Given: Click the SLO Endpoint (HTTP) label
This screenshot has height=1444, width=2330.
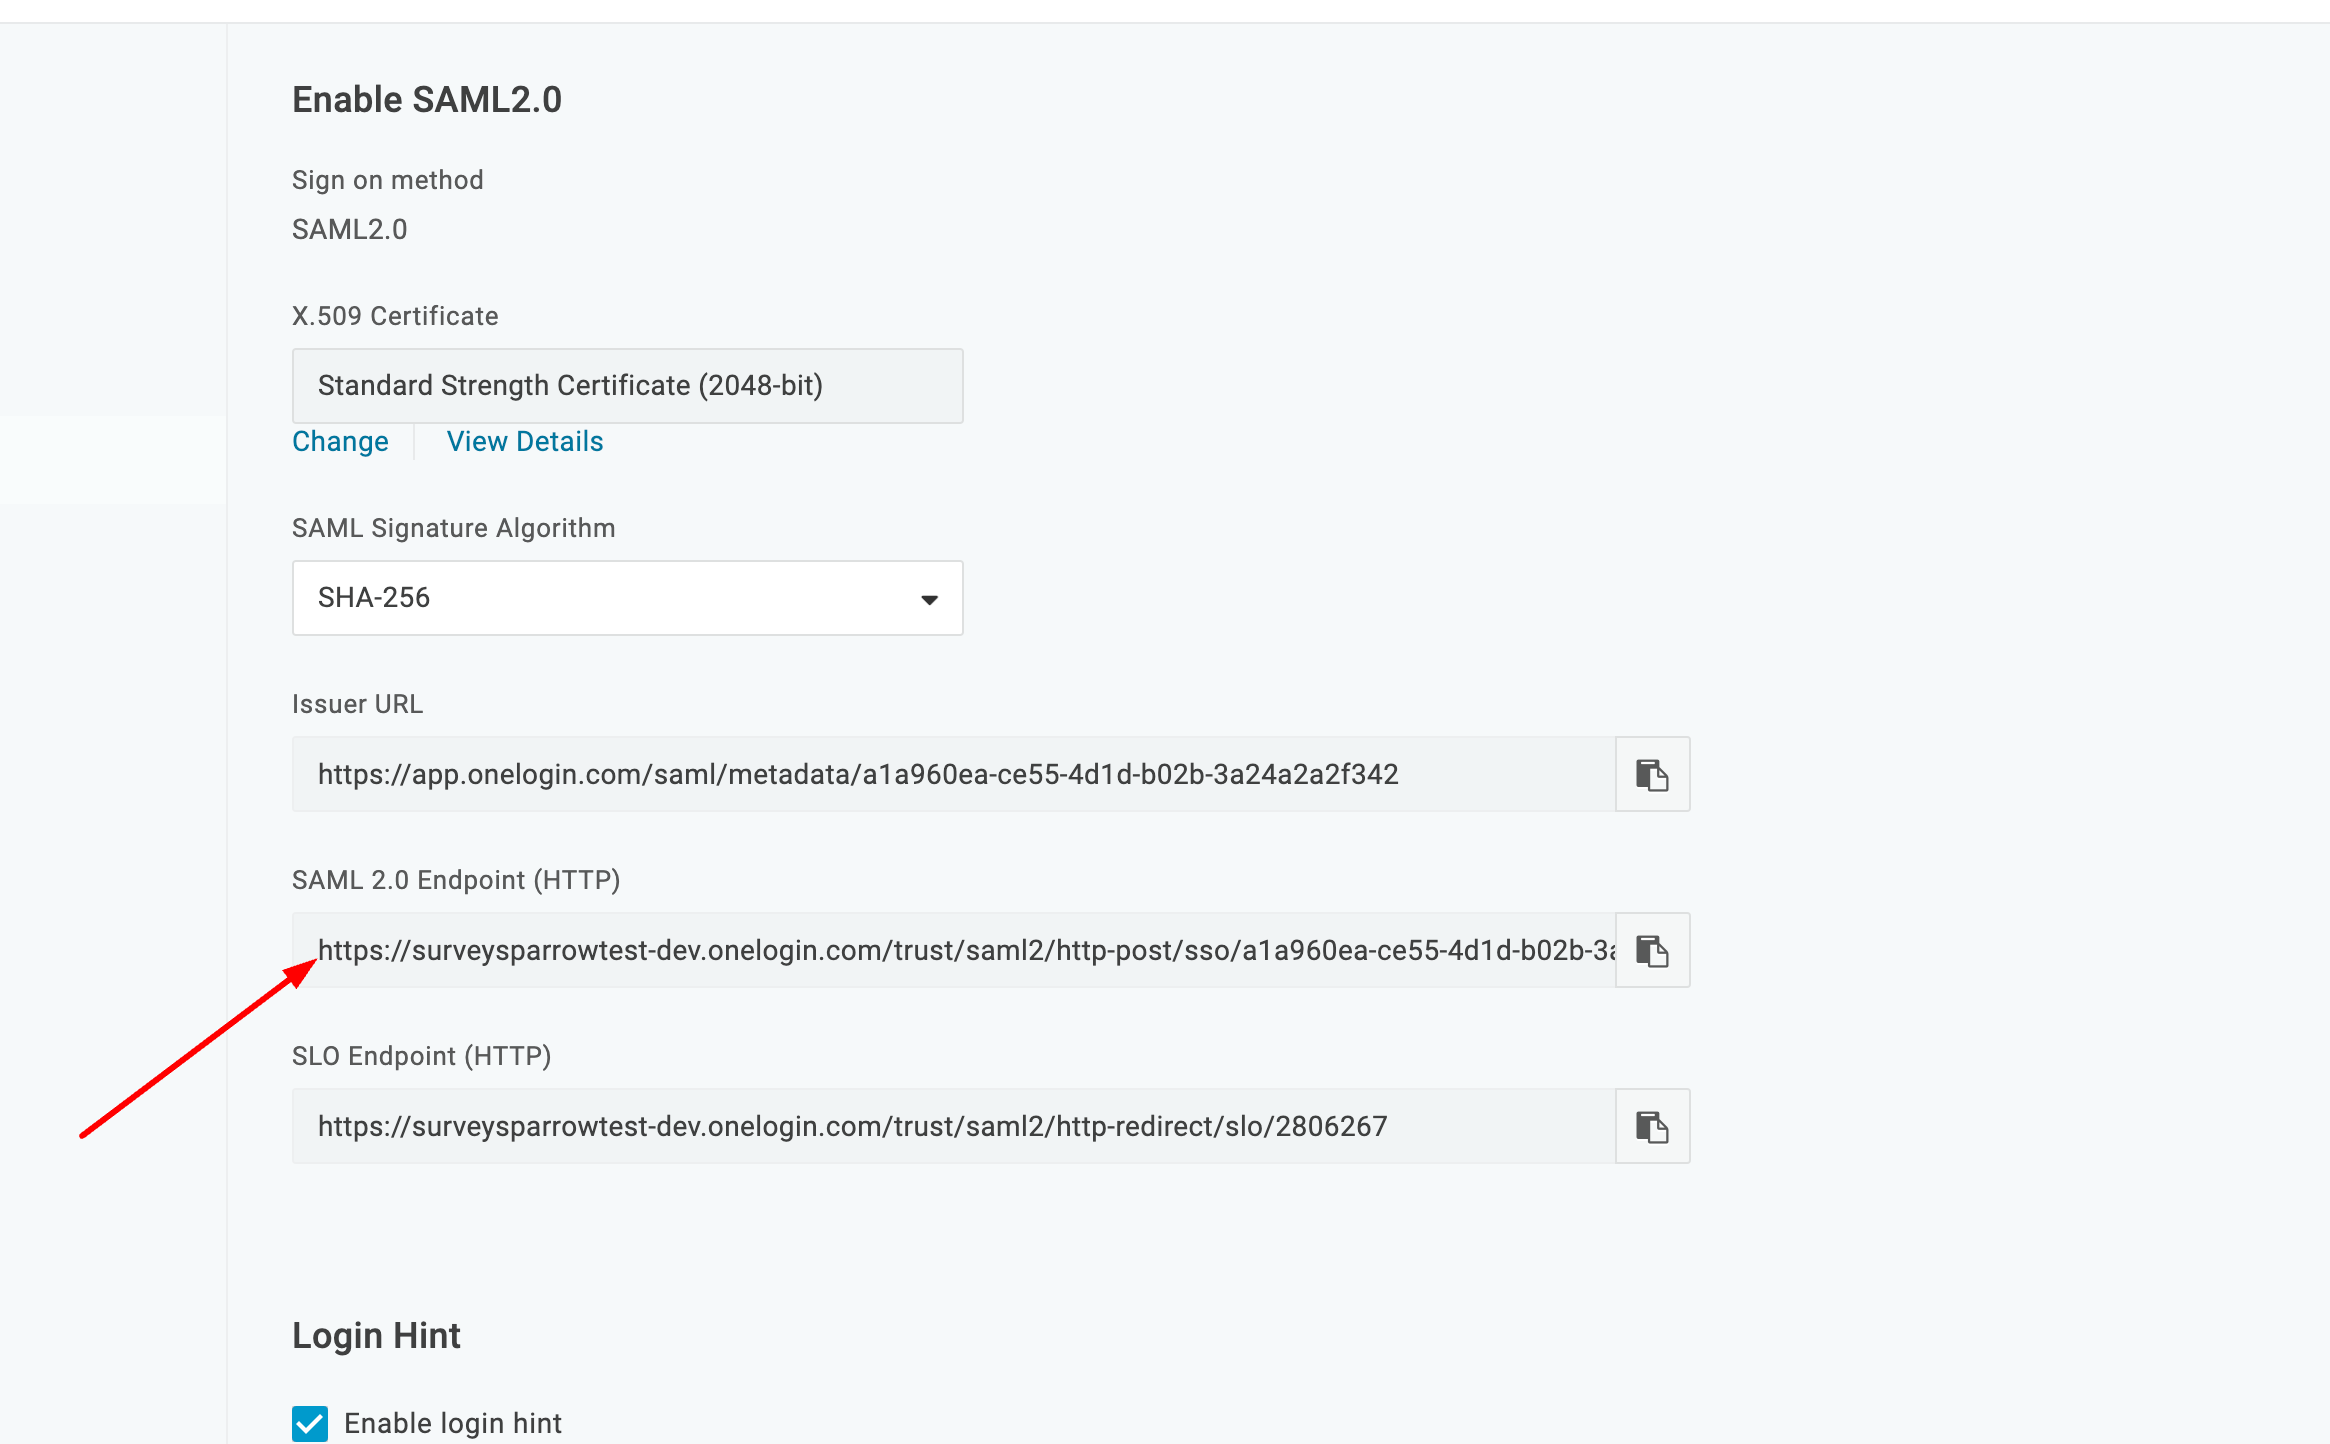Looking at the screenshot, I should pyautogui.click(x=421, y=1056).
